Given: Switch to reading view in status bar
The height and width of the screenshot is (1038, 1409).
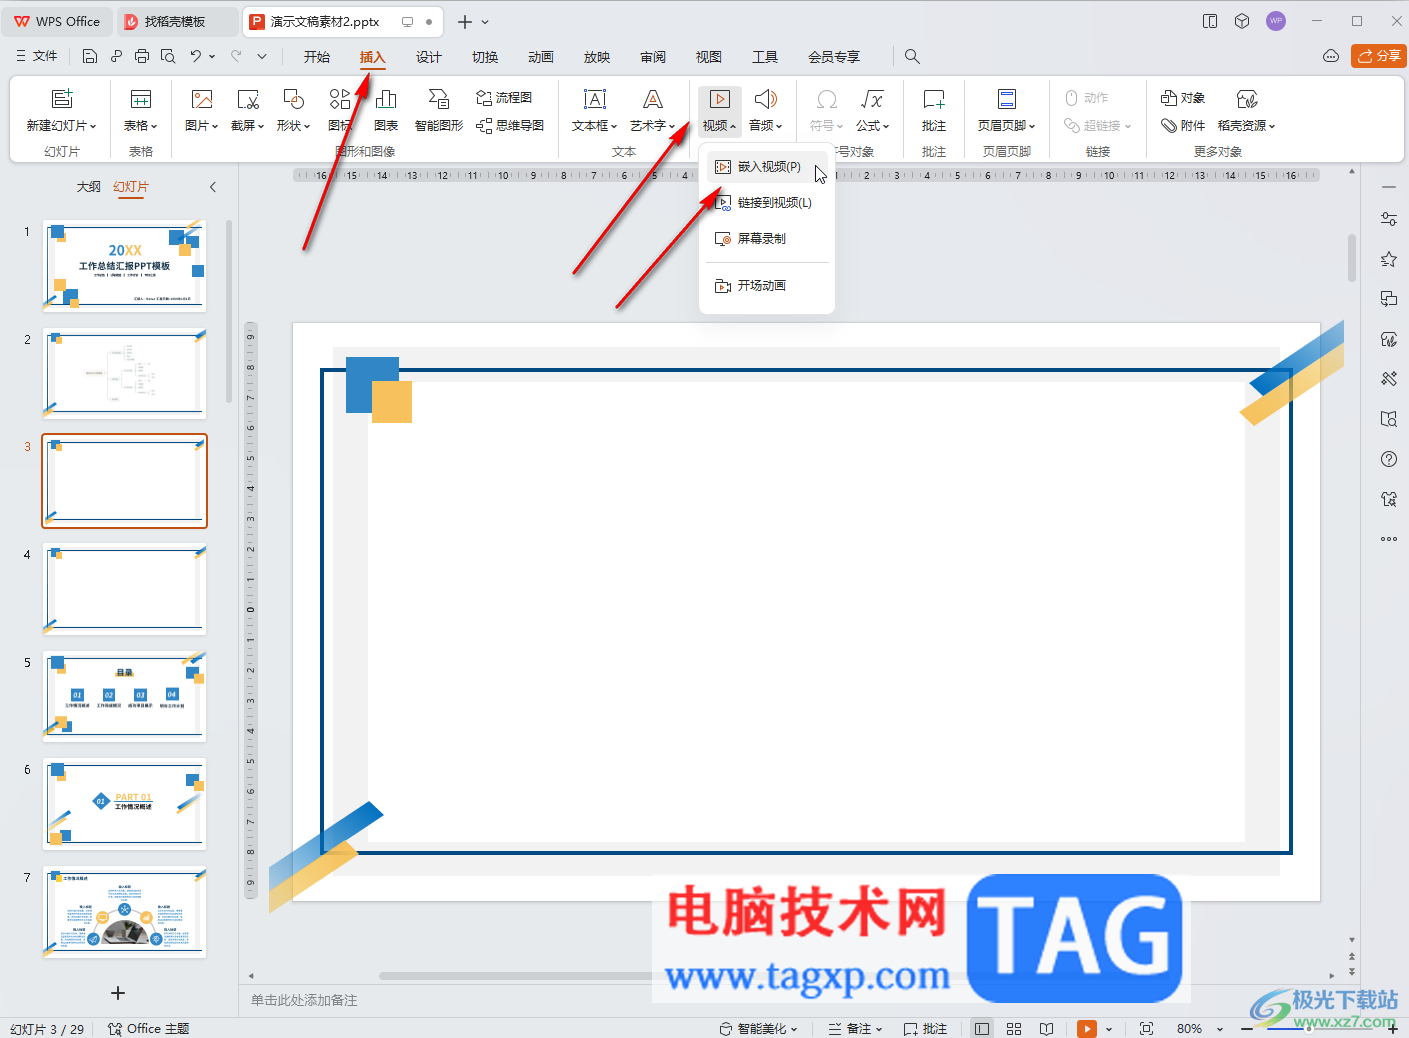Looking at the screenshot, I should [x=1046, y=1028].
